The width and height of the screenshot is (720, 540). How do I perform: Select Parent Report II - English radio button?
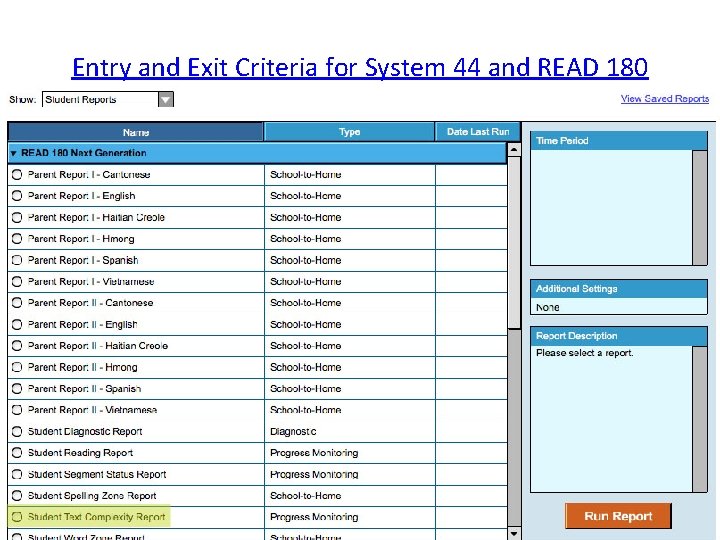17,324
